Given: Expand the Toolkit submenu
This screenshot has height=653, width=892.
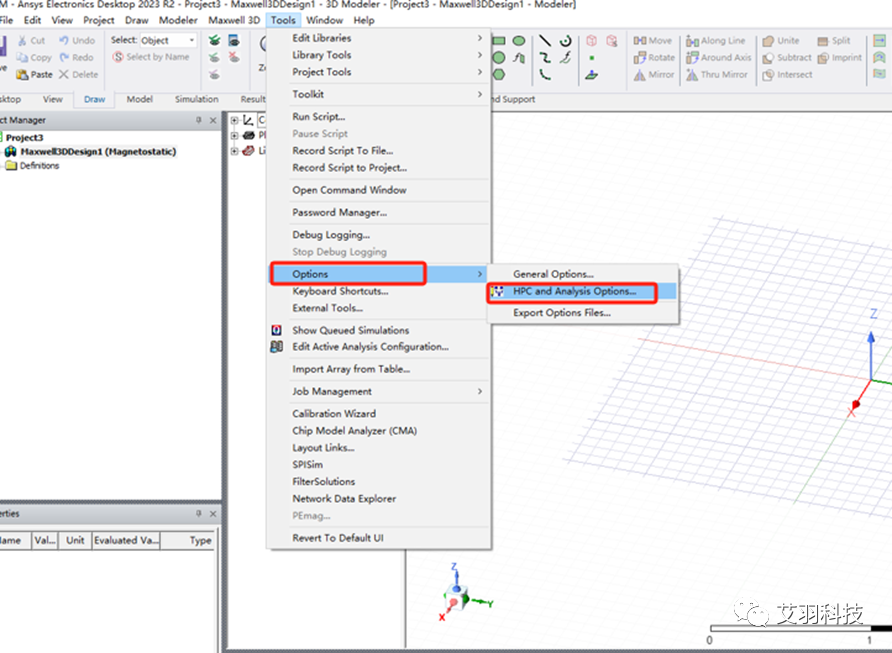Looking at the screenshot, I should pos(480,94).
